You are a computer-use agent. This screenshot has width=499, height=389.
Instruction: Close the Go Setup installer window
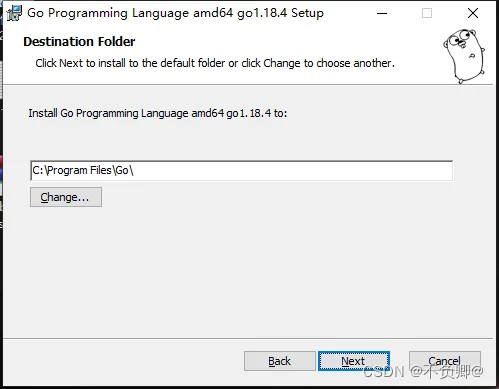[x=473, y=13]
